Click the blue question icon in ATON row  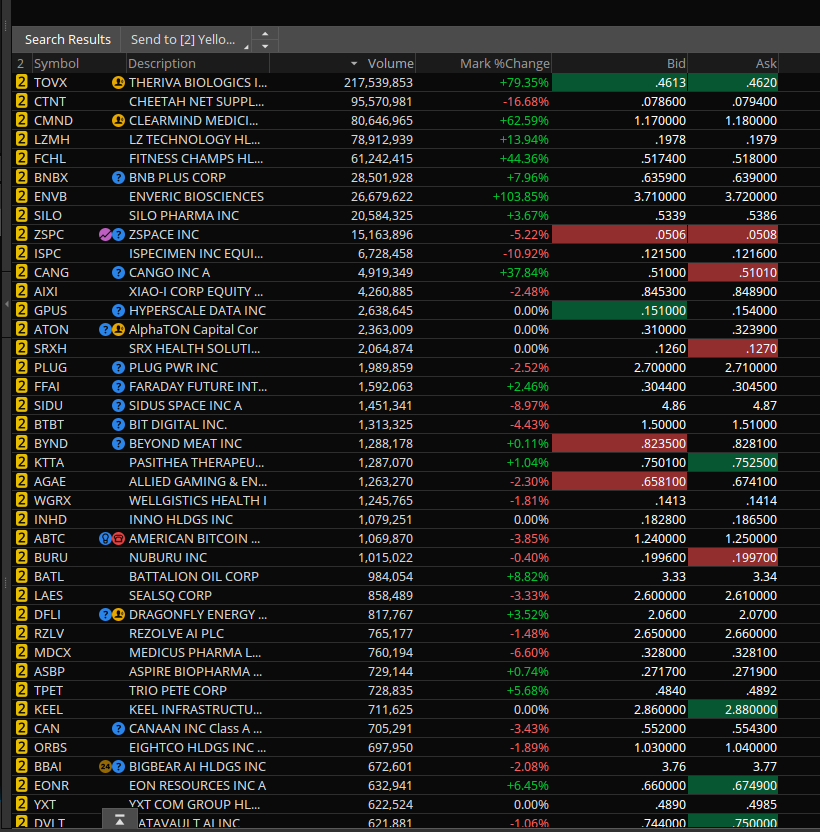105,330
